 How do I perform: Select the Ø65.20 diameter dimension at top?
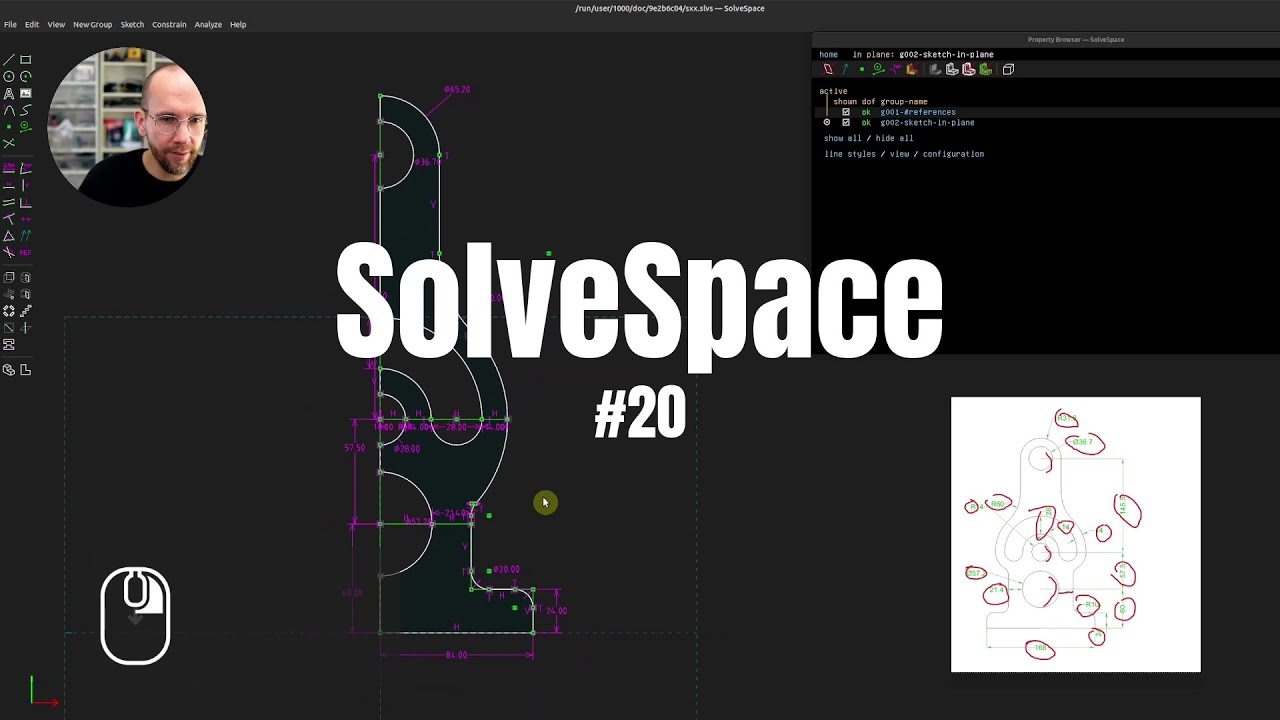tap(457, 89)
